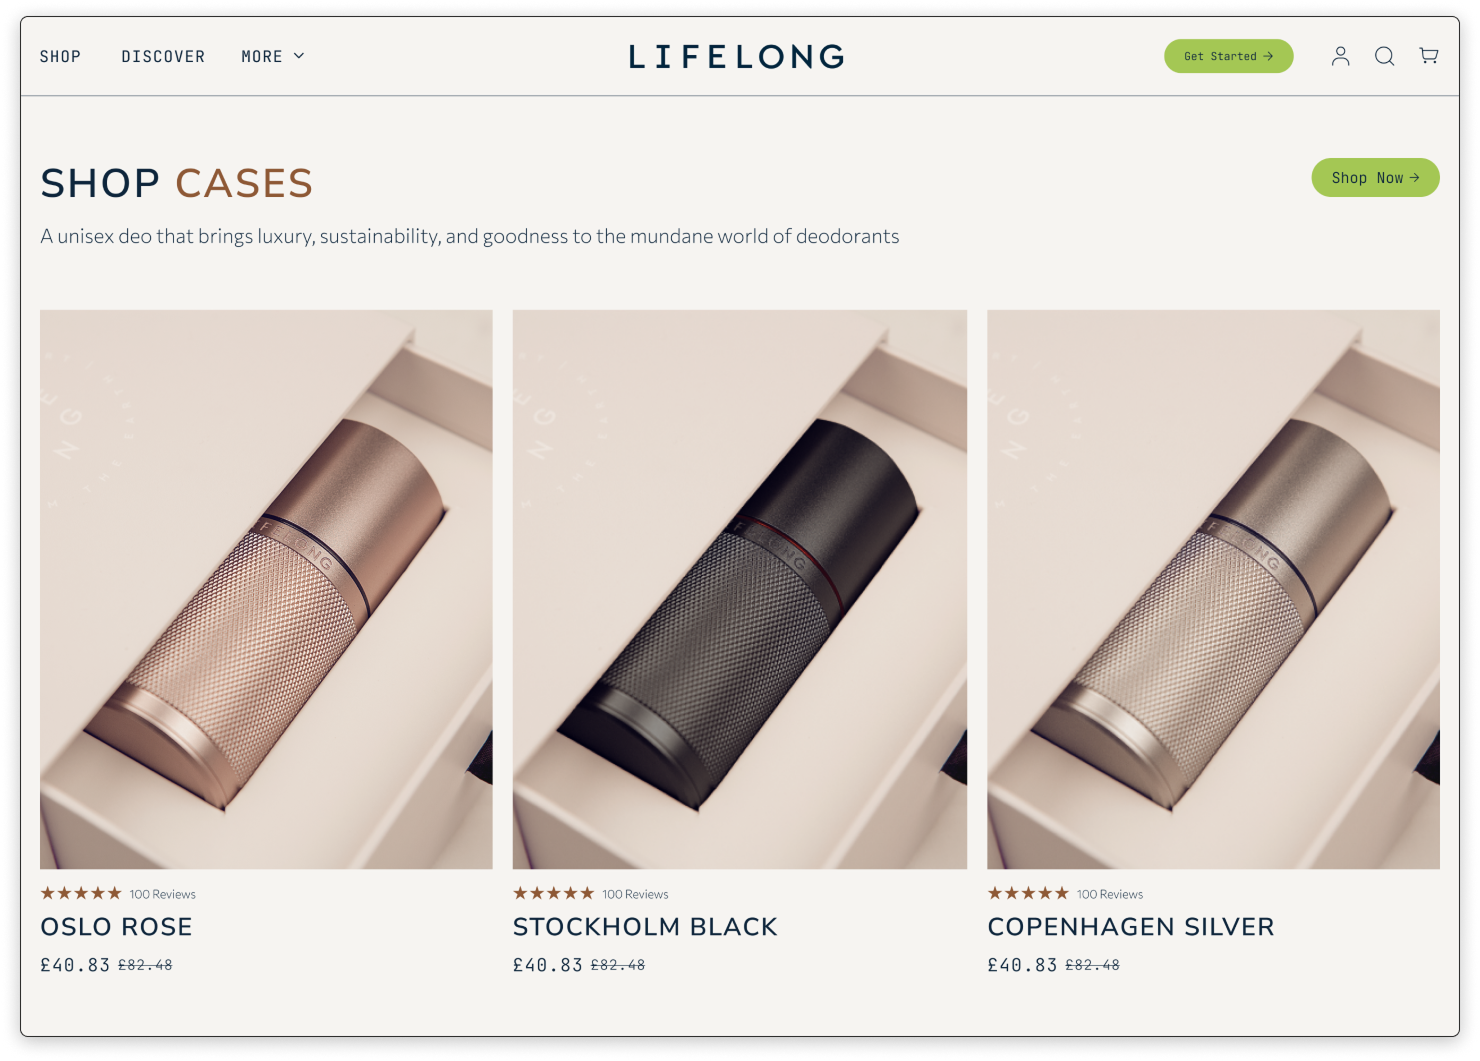1480x1061 pixels.
Task: Click the Oslo Rose star rating
Action: pyautogui.click(x=81, y=893)
